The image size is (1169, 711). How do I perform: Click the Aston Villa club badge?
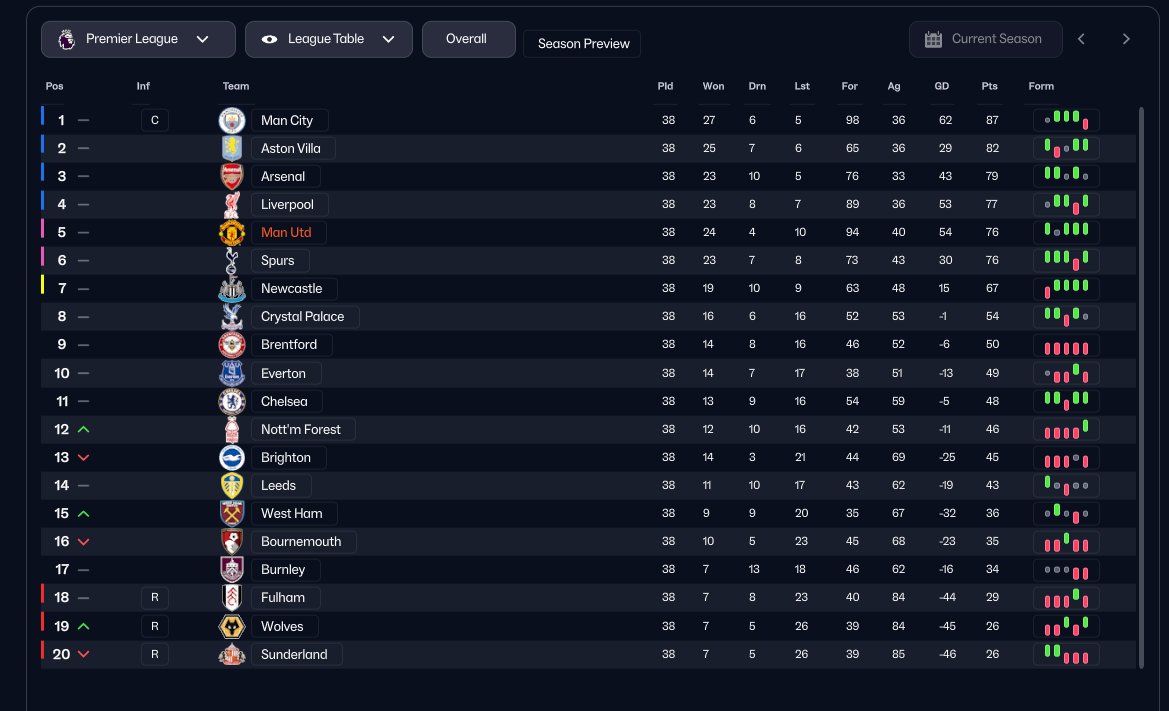click(232, 148)
